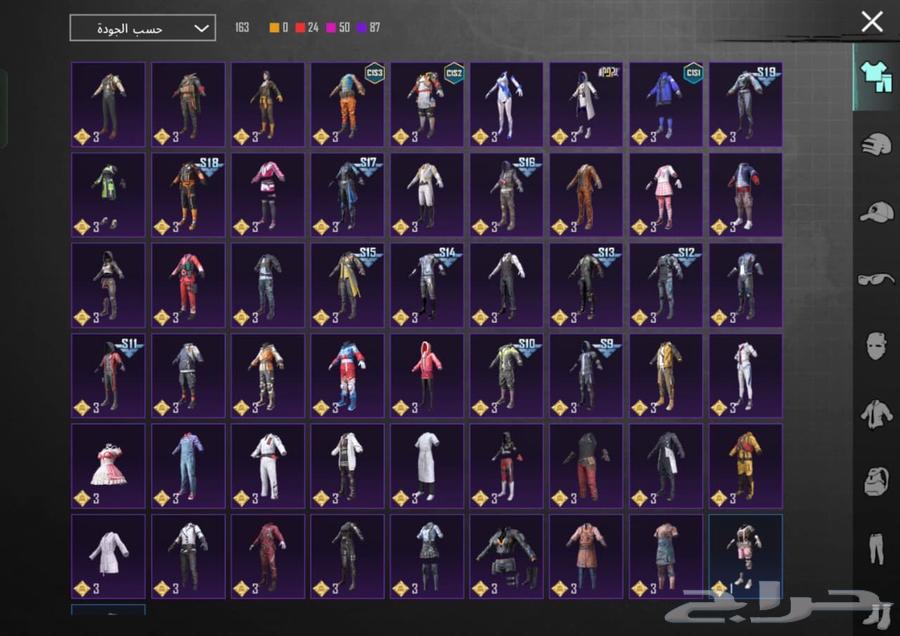This screenshot has width=900, height=636.
Task: Open the helmet skins category
Action: tap(876, 145)
